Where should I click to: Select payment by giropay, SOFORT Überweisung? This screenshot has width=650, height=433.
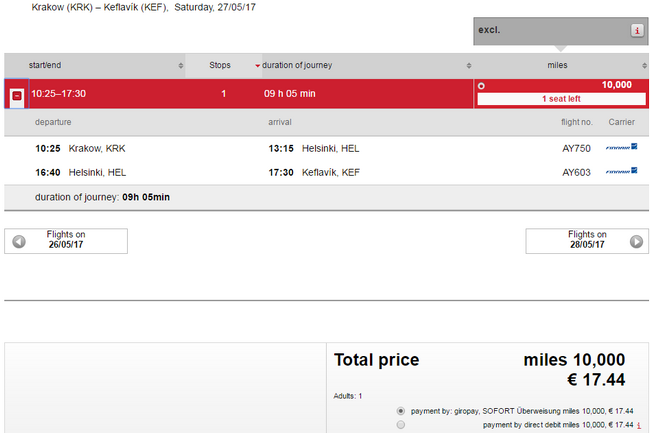pos(400,411)
